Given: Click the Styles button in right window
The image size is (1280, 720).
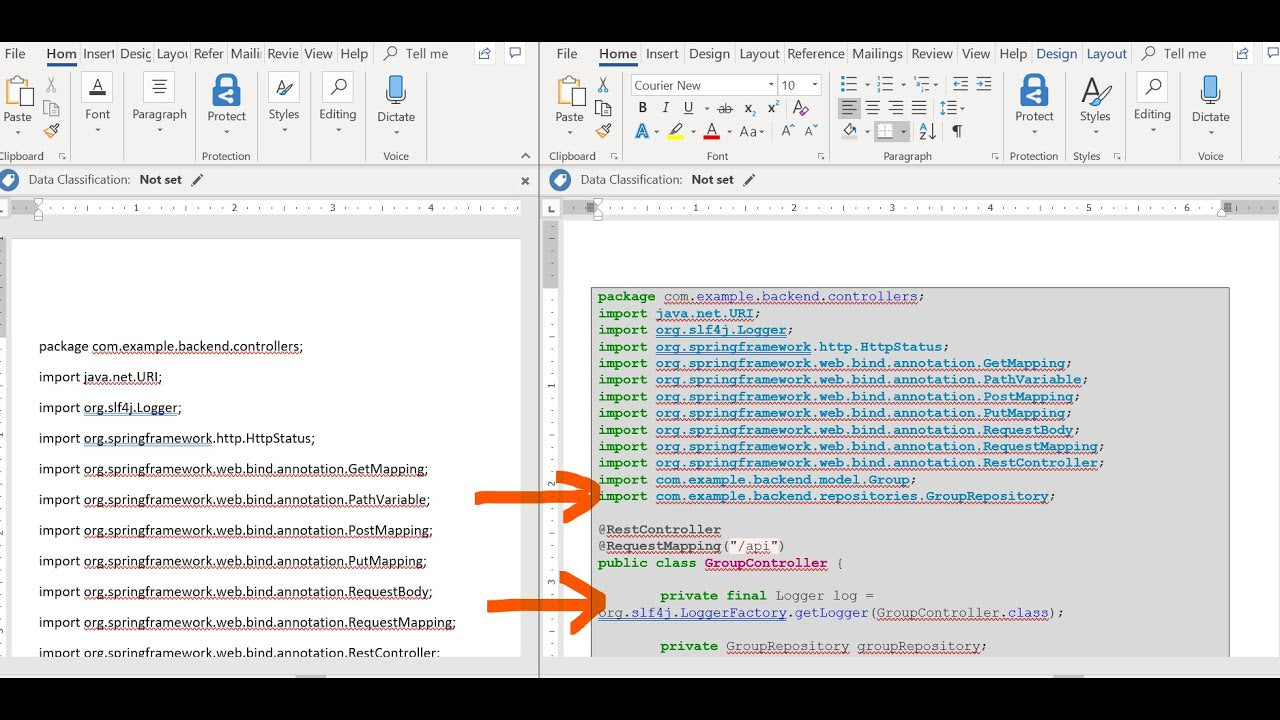Looking at the screenshot, I should (1095, 98).
